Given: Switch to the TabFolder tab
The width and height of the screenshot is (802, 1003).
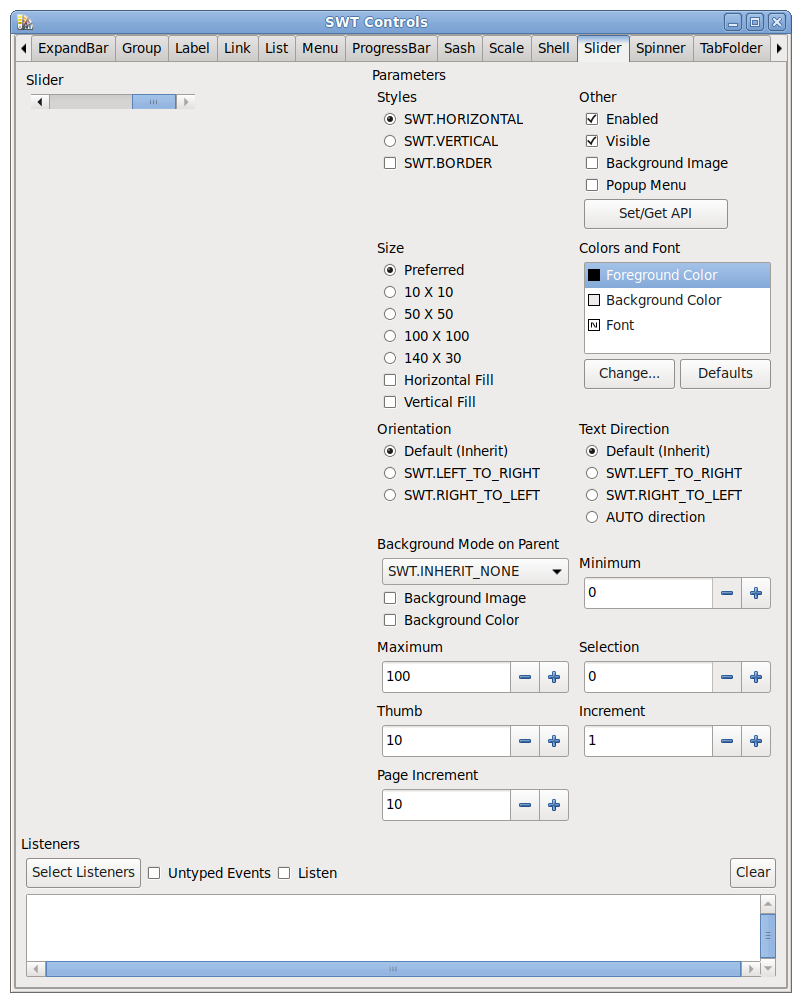Looking at the screenshot, I should 731,49.
